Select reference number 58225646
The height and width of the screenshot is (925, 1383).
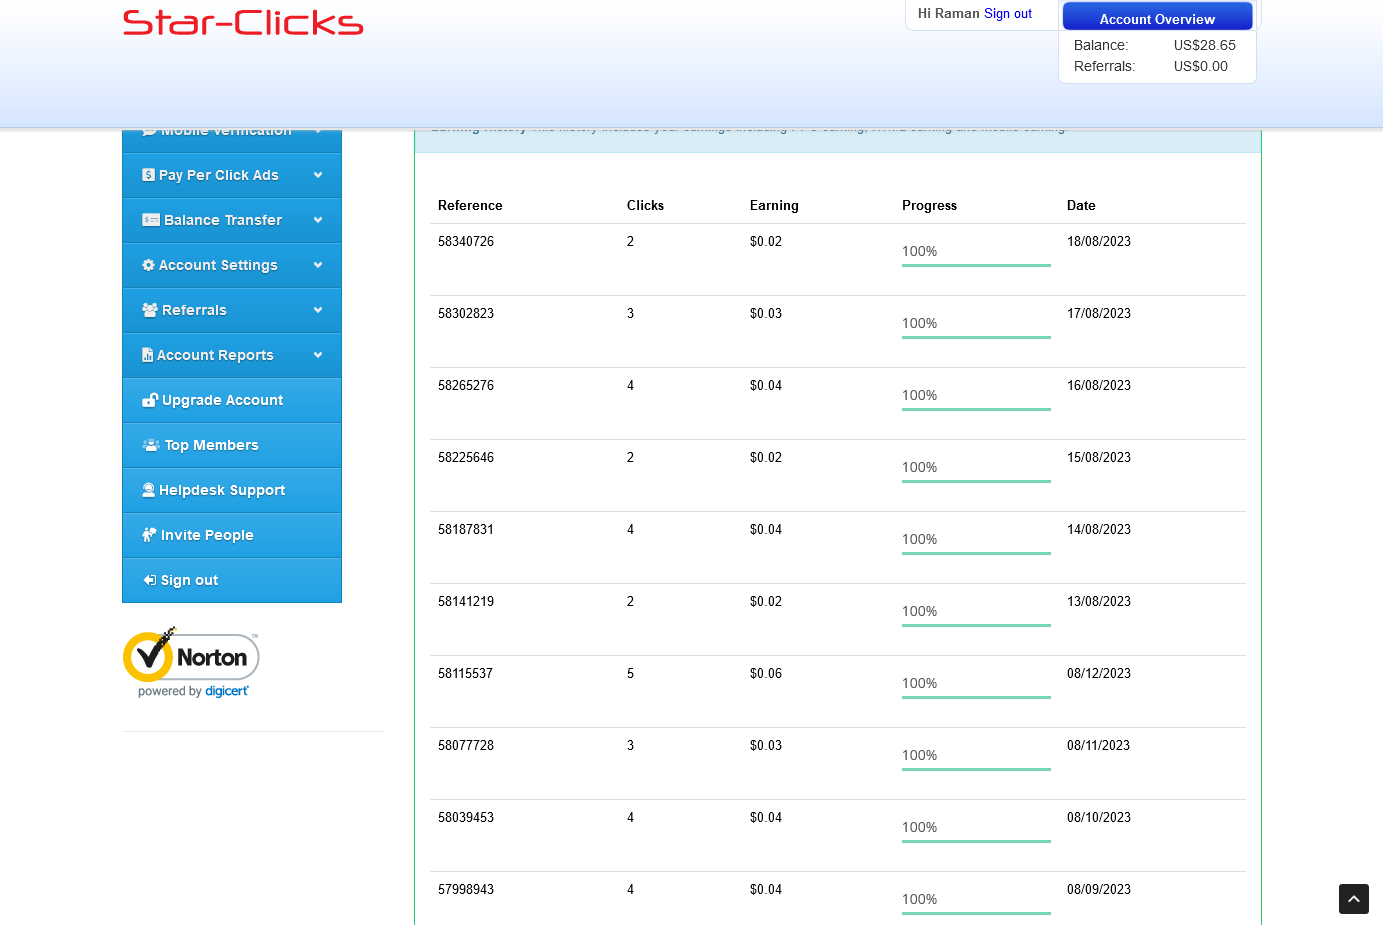(x=466, y=457)
